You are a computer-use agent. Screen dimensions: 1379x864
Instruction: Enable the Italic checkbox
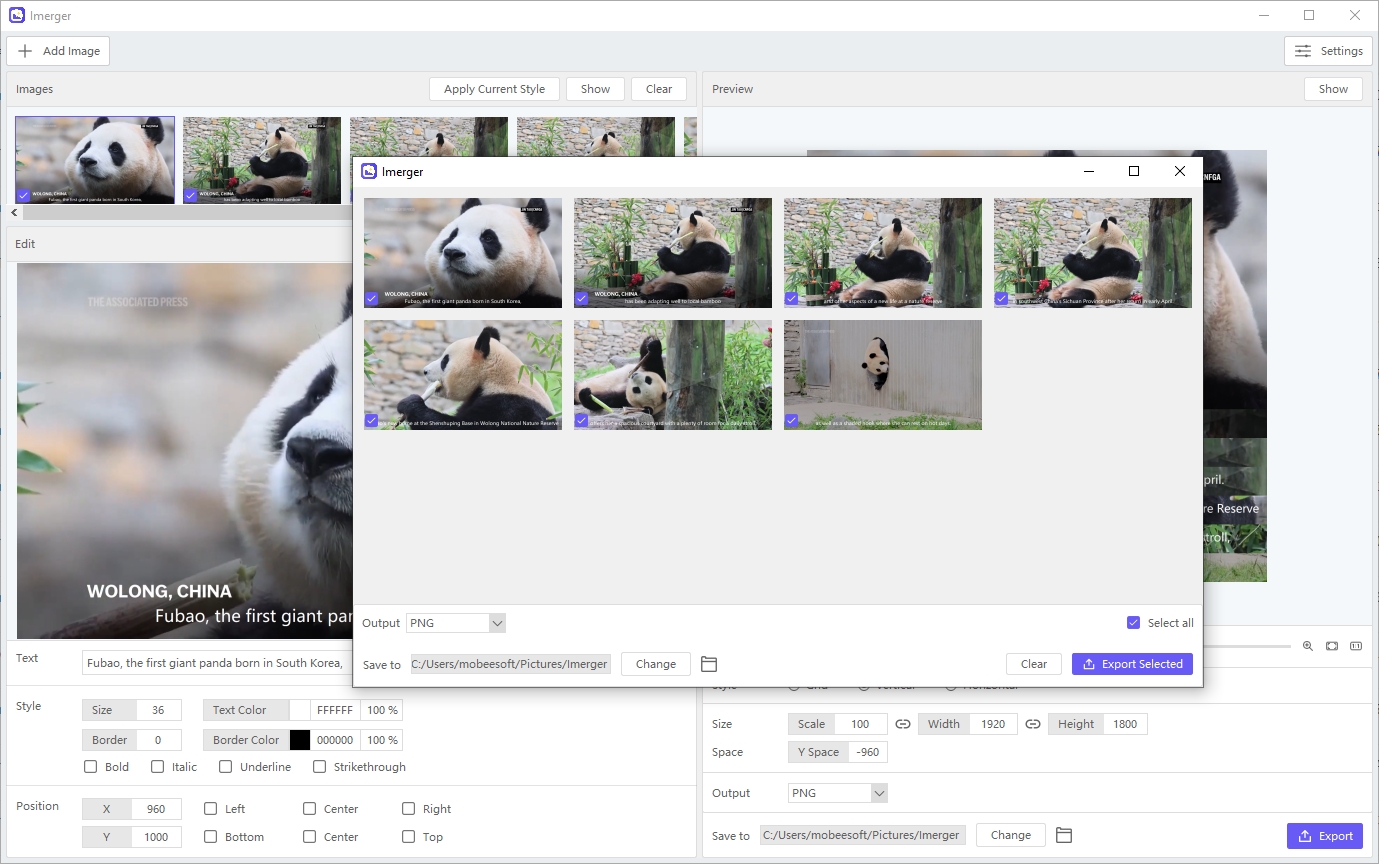tap(158, 767)
